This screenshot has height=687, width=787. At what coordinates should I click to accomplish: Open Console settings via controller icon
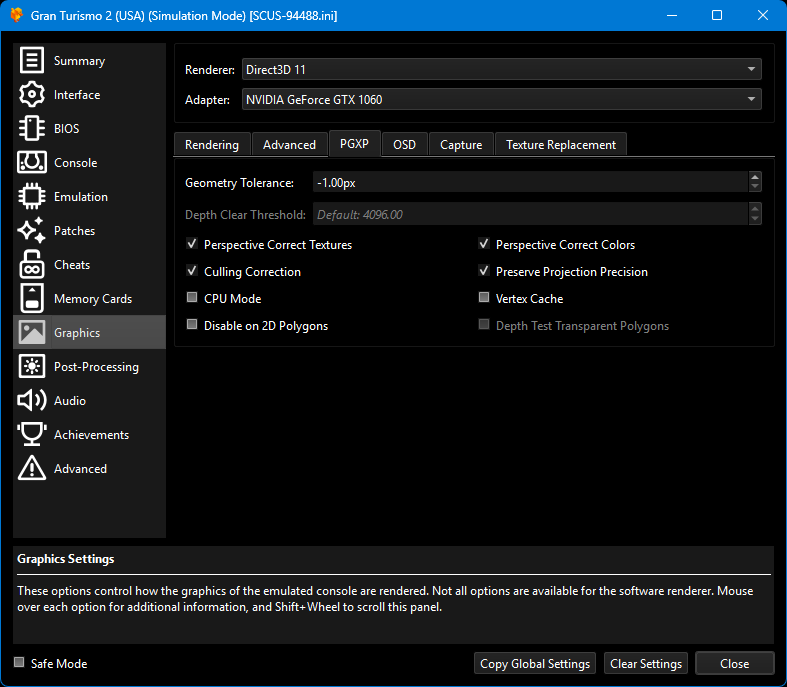pyautogui.click(x=32, y=163)
